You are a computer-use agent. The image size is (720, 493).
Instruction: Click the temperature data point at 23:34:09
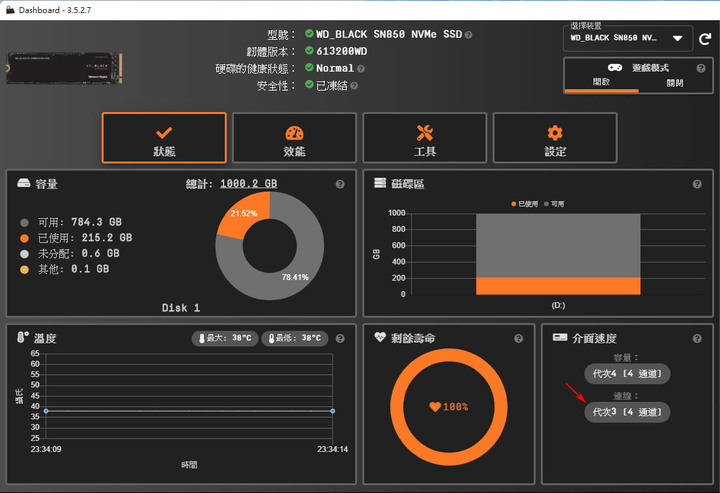point(46,411)
